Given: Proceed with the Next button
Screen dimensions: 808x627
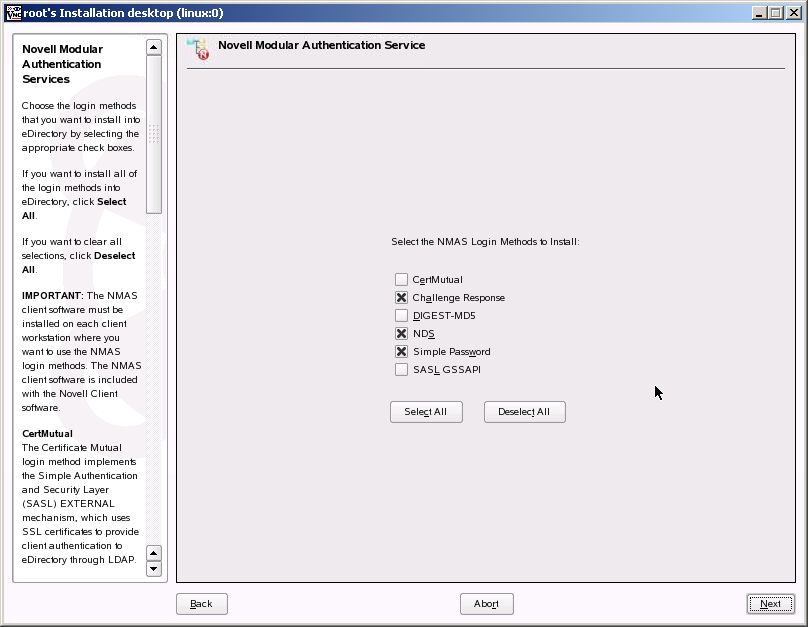Looking at the screenshot, I should tap(770, 604).
